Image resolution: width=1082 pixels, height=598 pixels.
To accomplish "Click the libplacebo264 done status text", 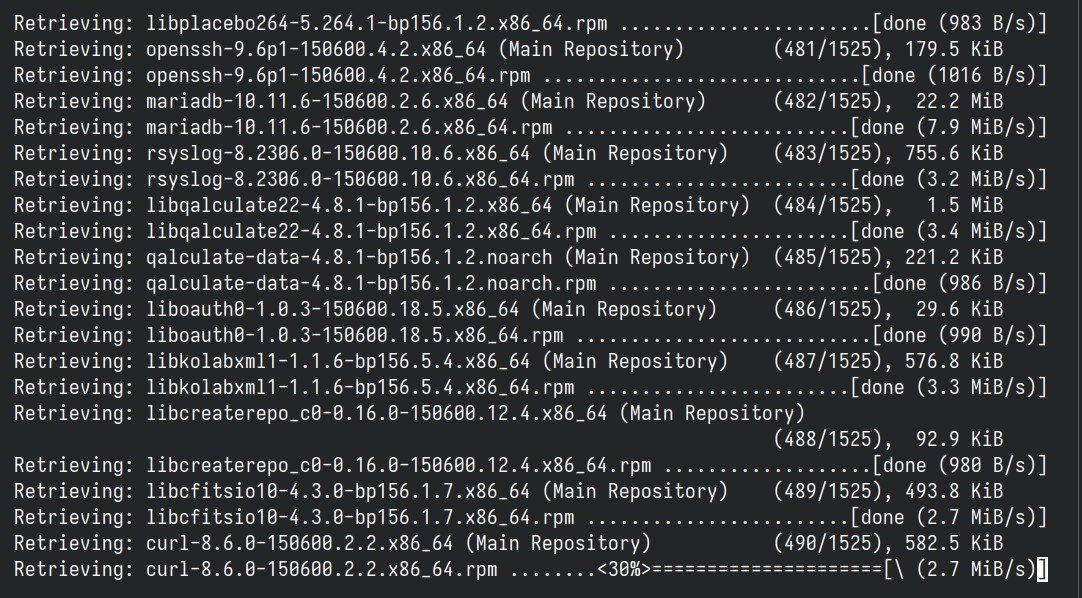I will (x=960, y=23).
